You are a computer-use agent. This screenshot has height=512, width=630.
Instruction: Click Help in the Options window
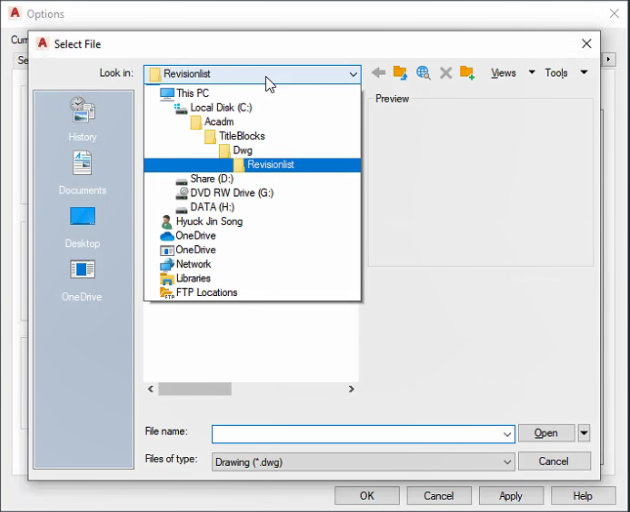click(583, 496)
